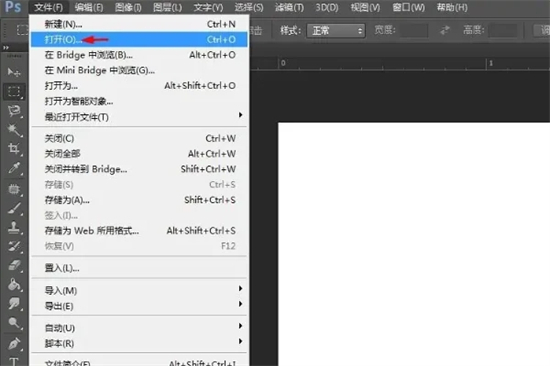Select the Crop tool
The width and height of the screenshot is (550, 366).
(14, 149)
